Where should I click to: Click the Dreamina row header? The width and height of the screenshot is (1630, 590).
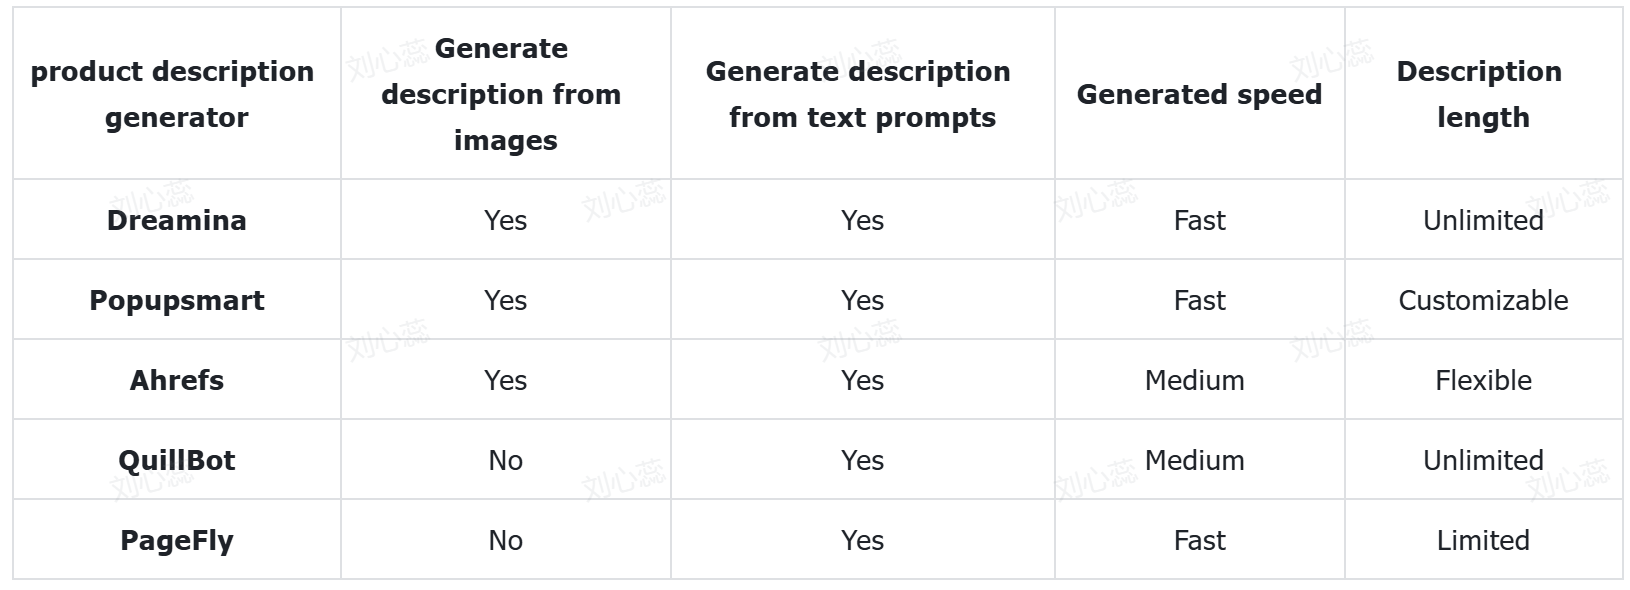pyautogui.click(x=177, y=220)
